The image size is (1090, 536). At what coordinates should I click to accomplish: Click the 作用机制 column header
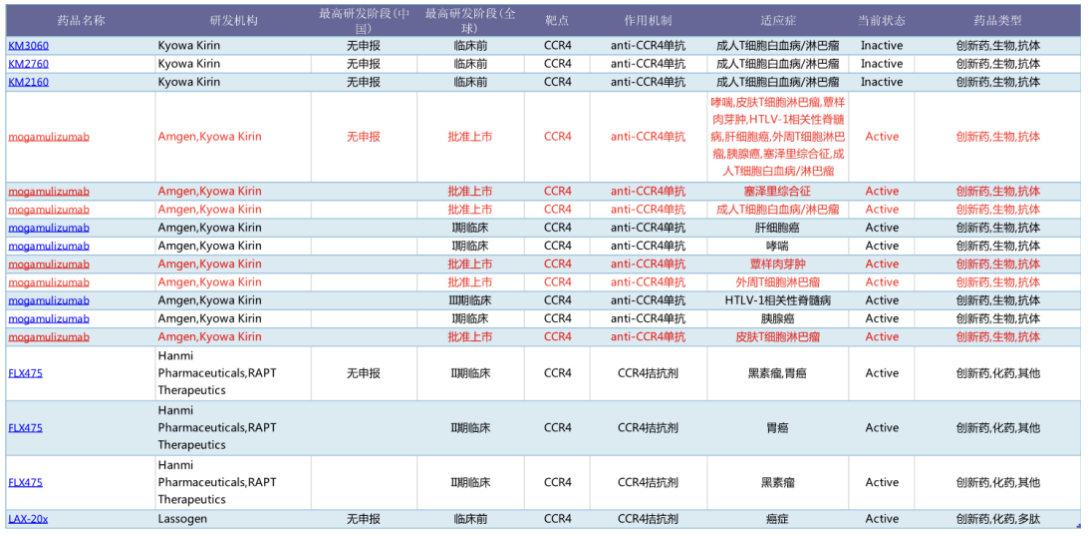tap(648, 20)
